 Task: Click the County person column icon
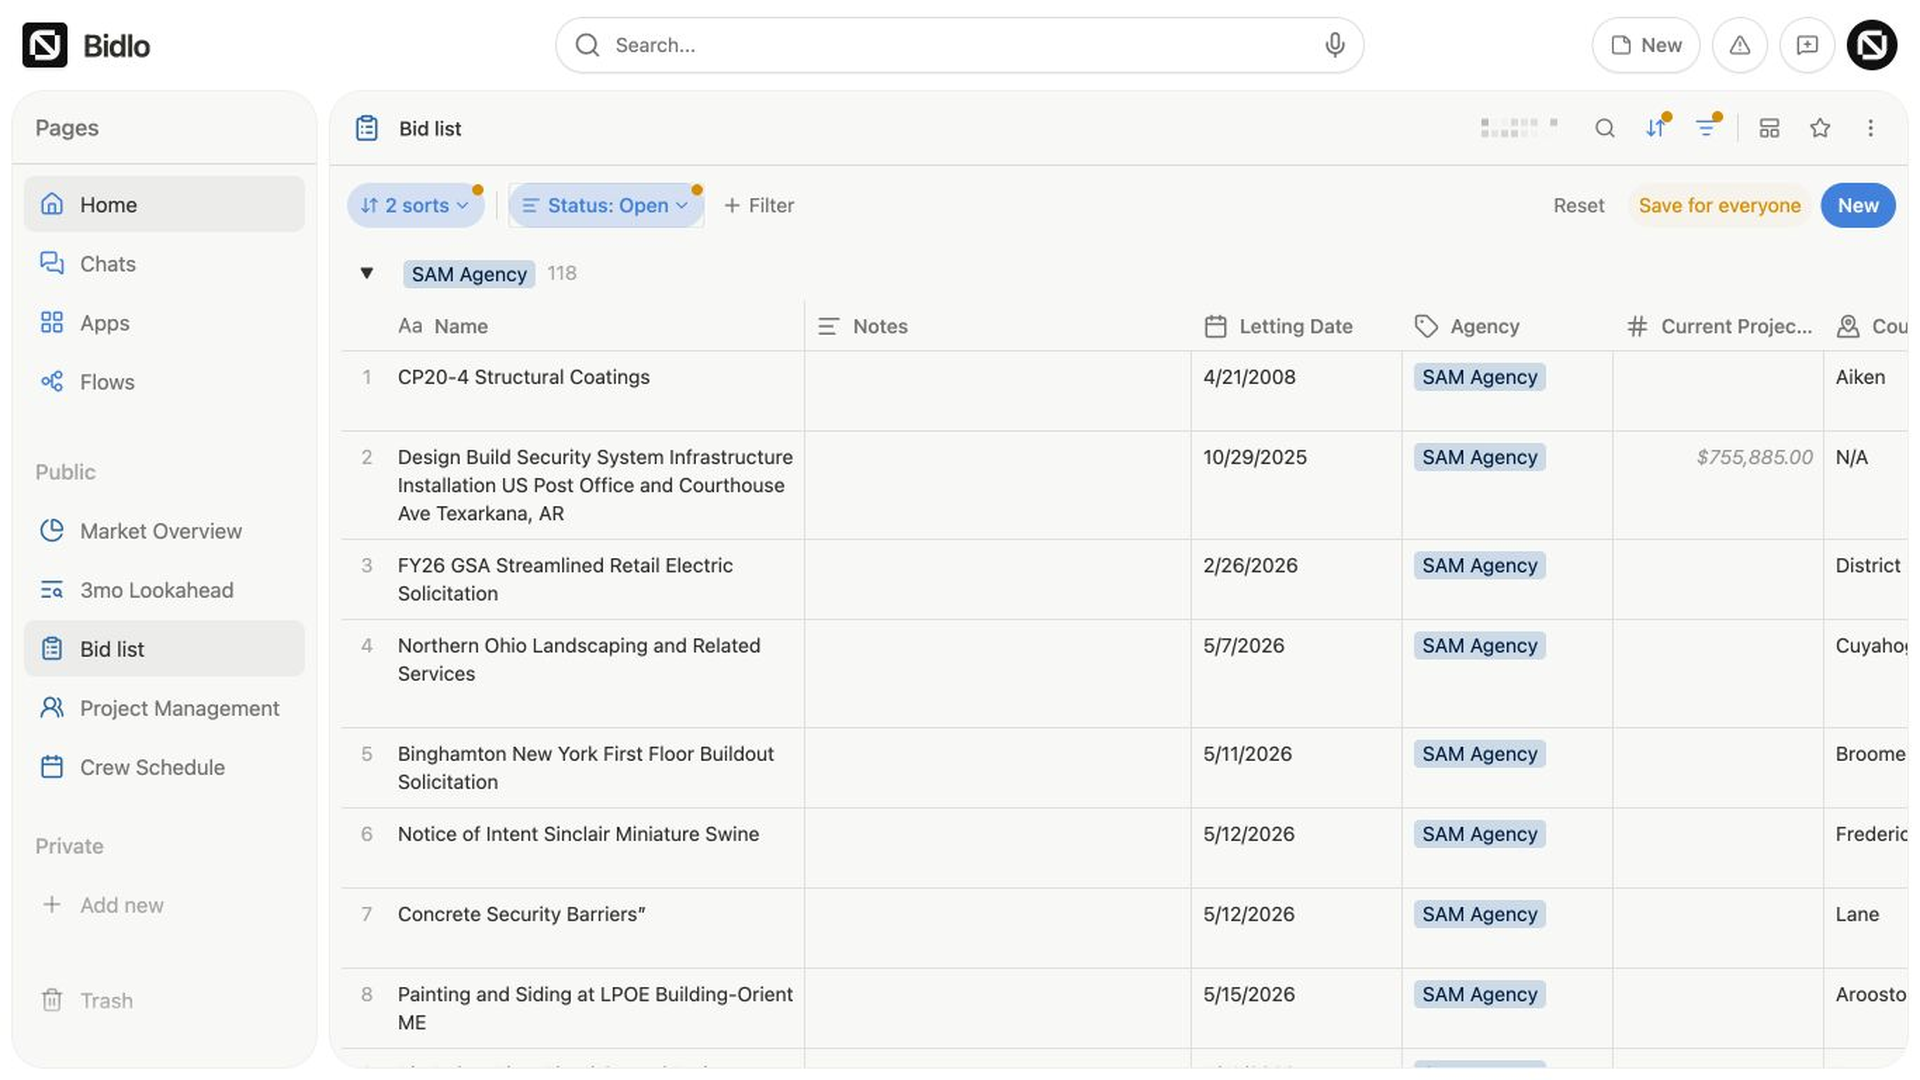pyautogui.click(x=1848, y=326)
